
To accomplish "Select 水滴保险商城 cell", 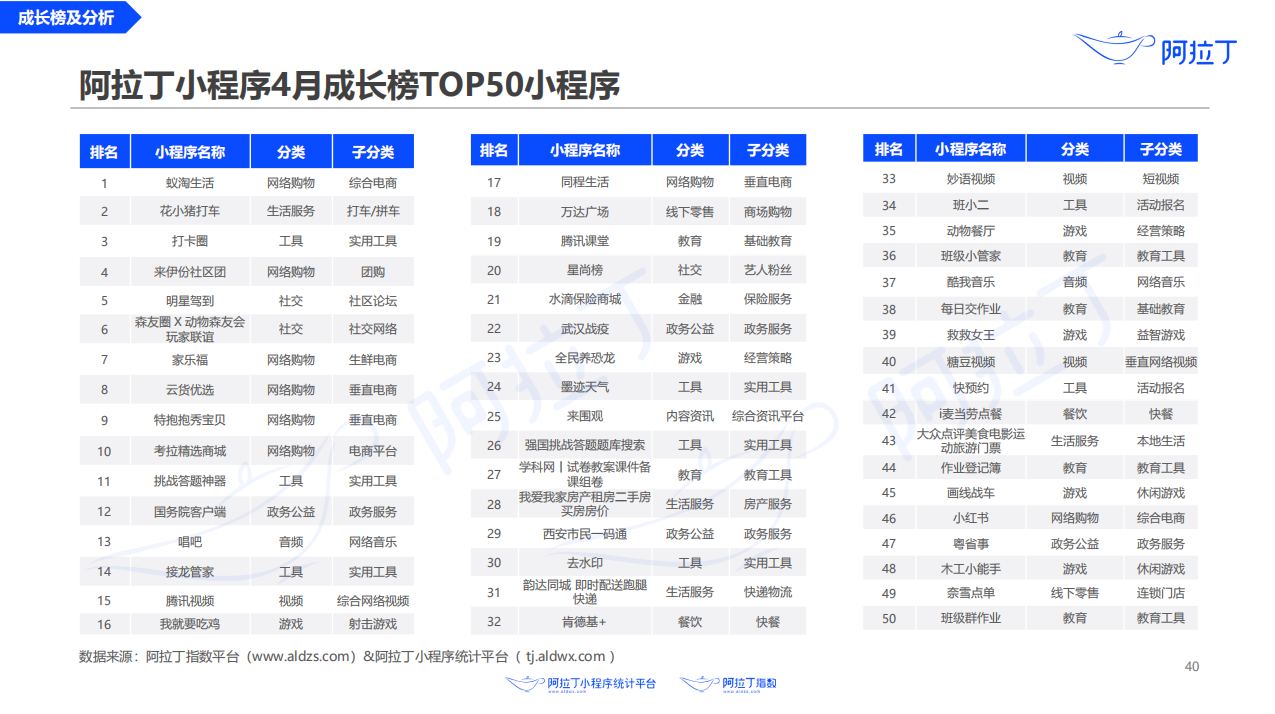I will tap(585, 299).
